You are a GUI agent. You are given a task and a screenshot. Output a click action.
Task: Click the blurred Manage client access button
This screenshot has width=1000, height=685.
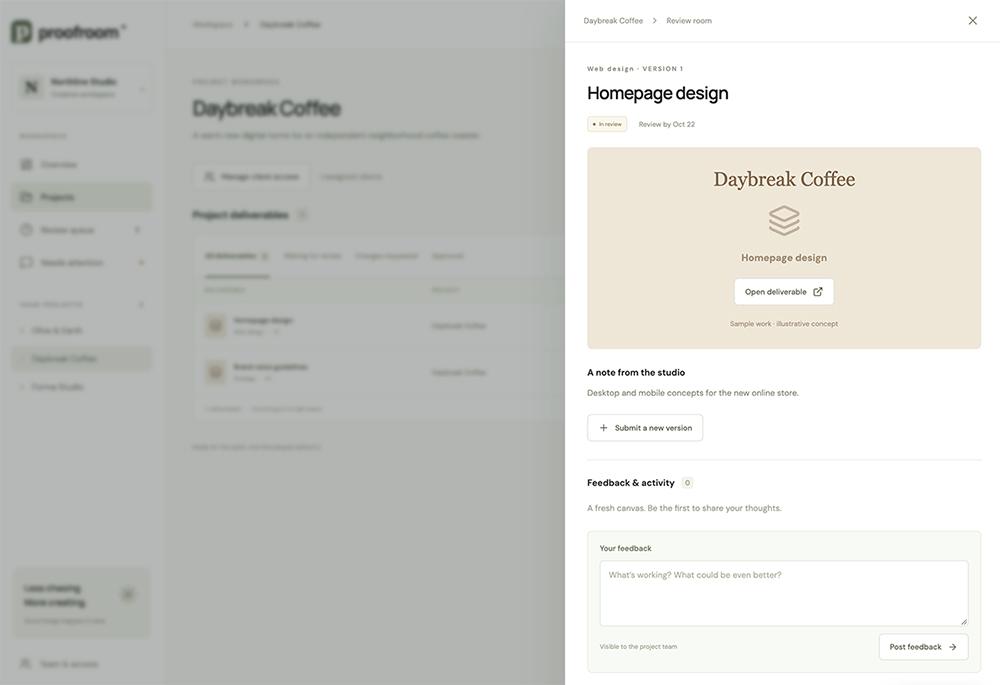(x=252, y=176)
